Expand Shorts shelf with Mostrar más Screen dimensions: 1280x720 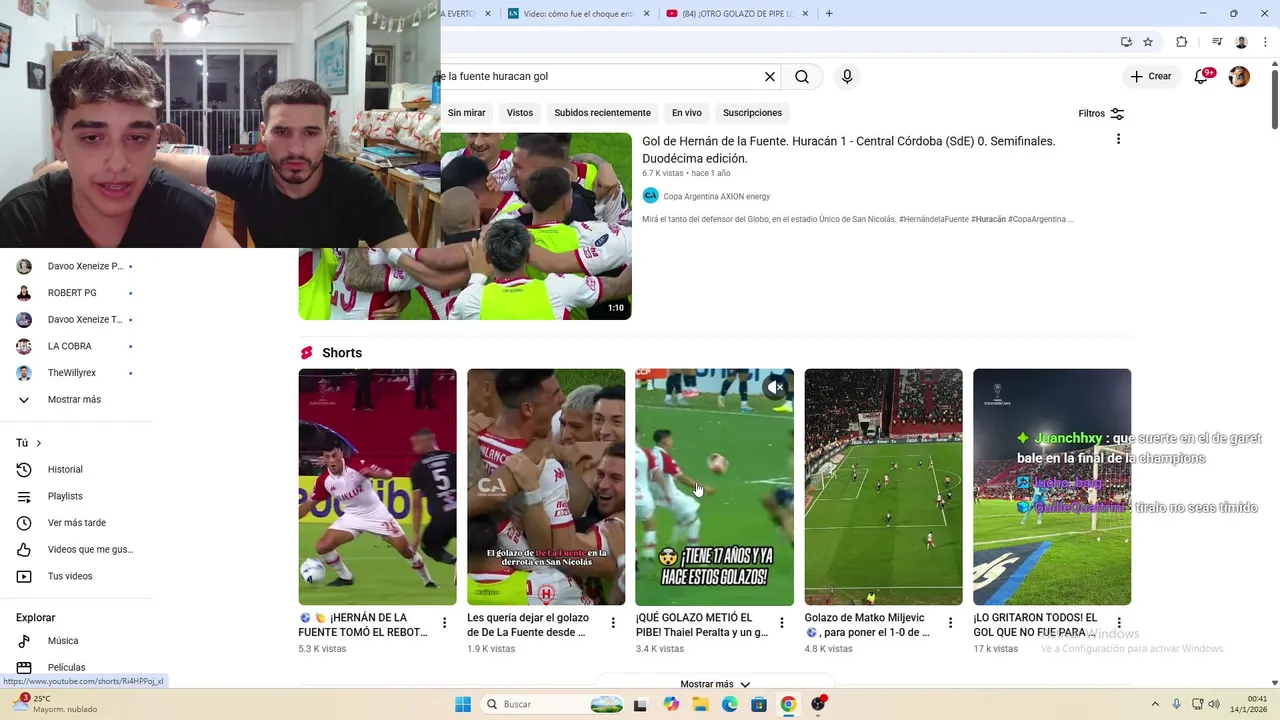(x=715, y=684)
